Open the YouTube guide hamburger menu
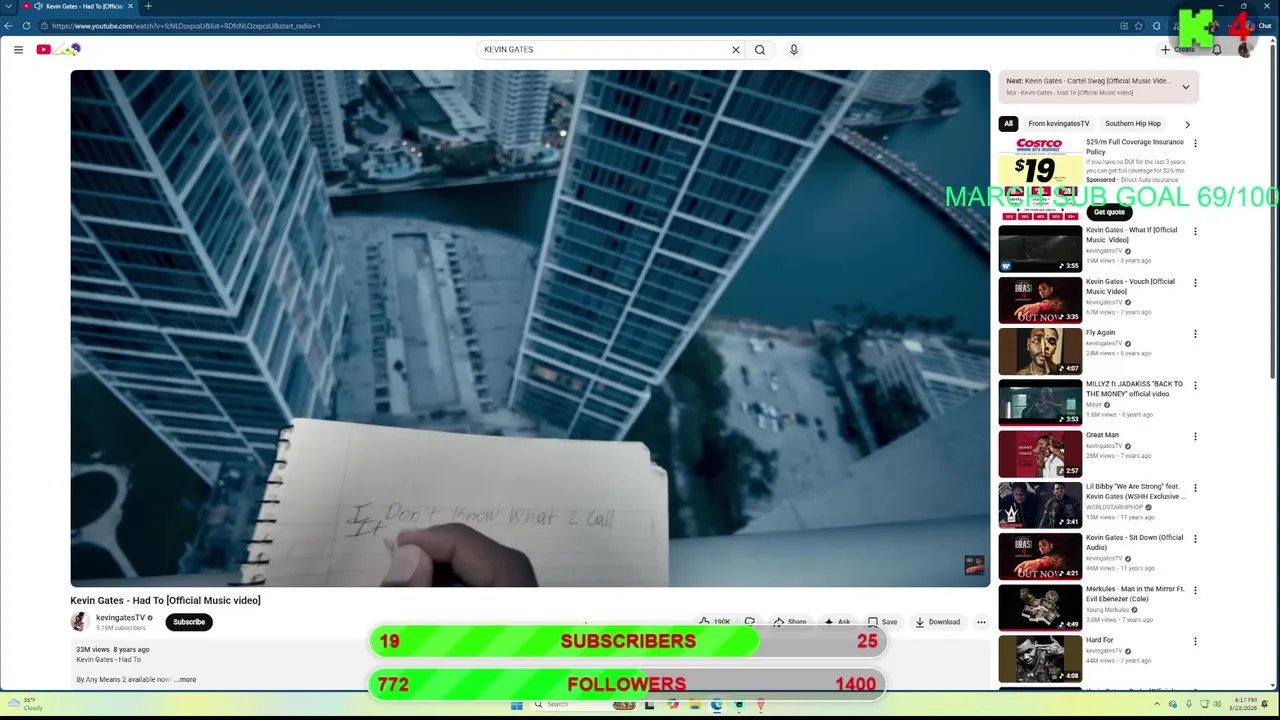 click(x=18, y=49)
